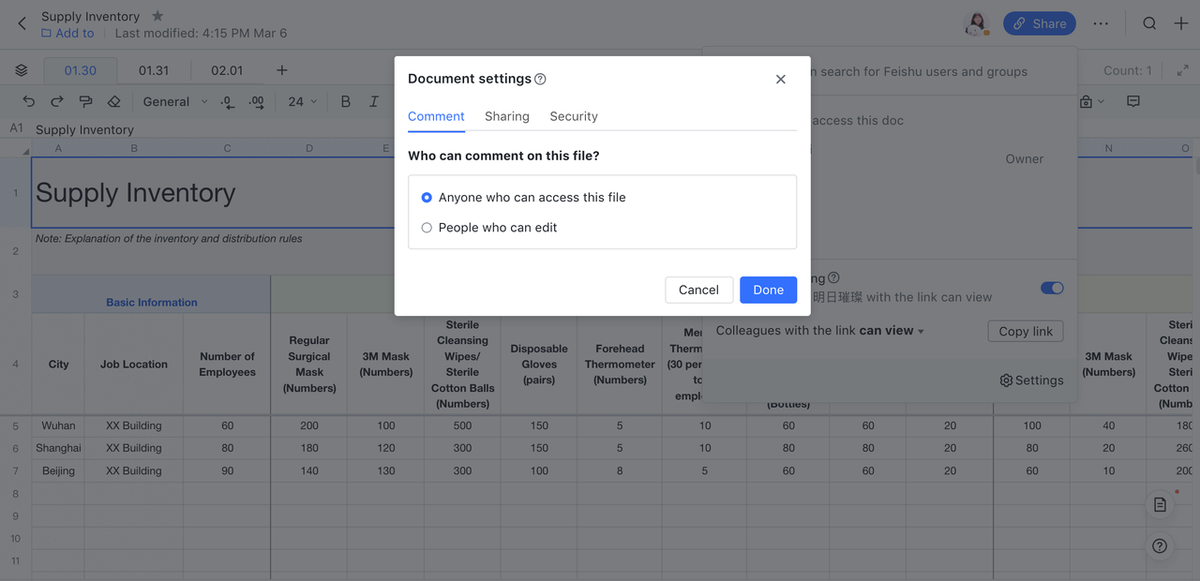Add a new sheet with plus icon

click(x=282, y=71)
